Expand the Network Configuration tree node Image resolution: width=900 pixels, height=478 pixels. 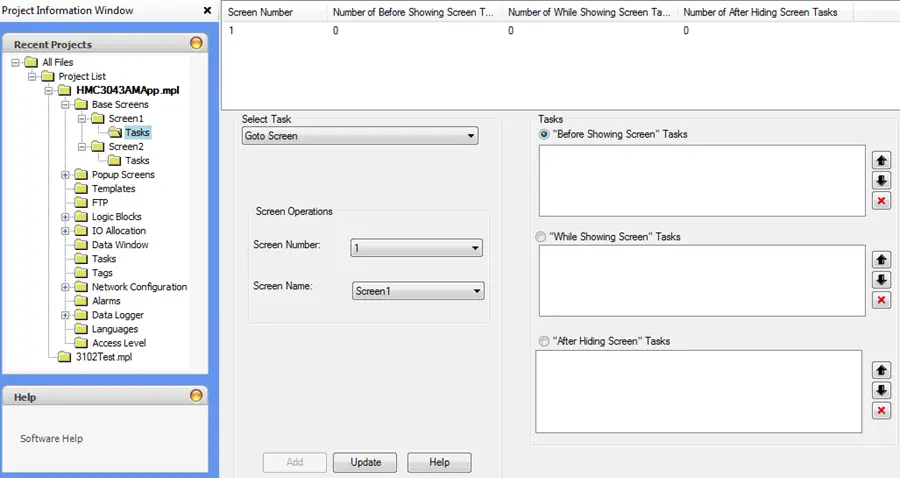pos(65,287)
